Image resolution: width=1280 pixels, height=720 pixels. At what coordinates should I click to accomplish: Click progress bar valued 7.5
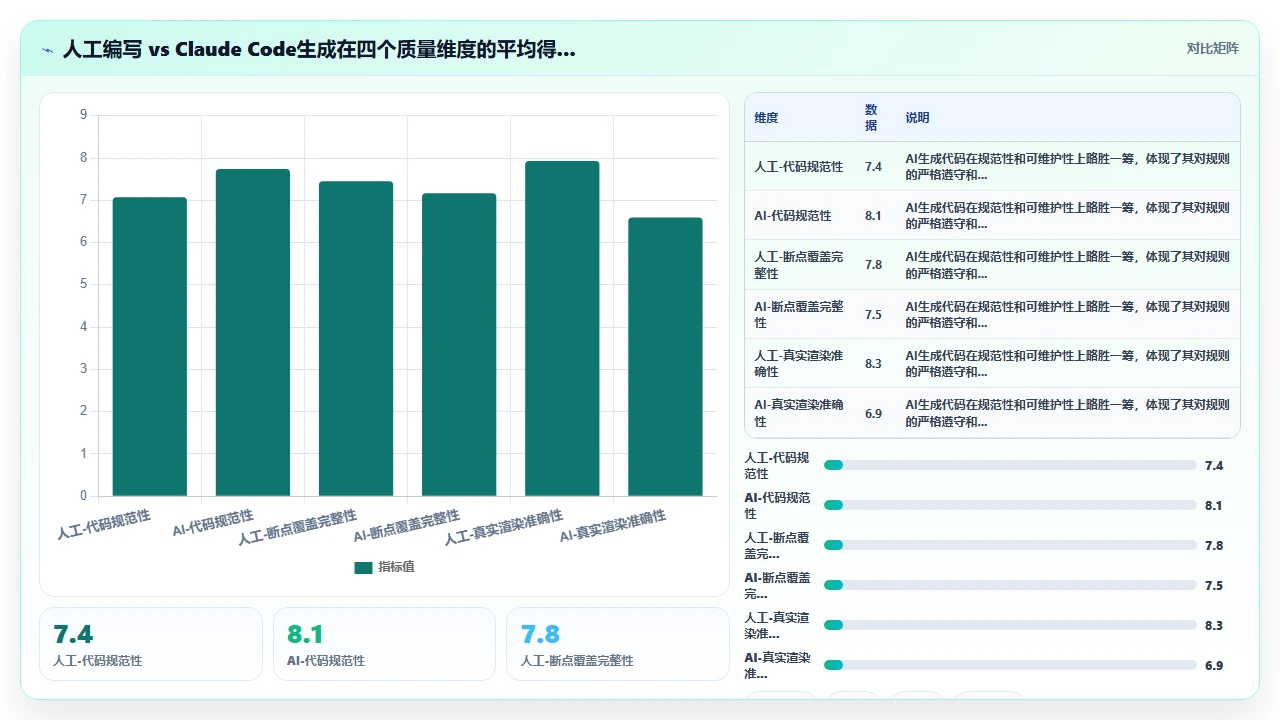coord(1010,585)
